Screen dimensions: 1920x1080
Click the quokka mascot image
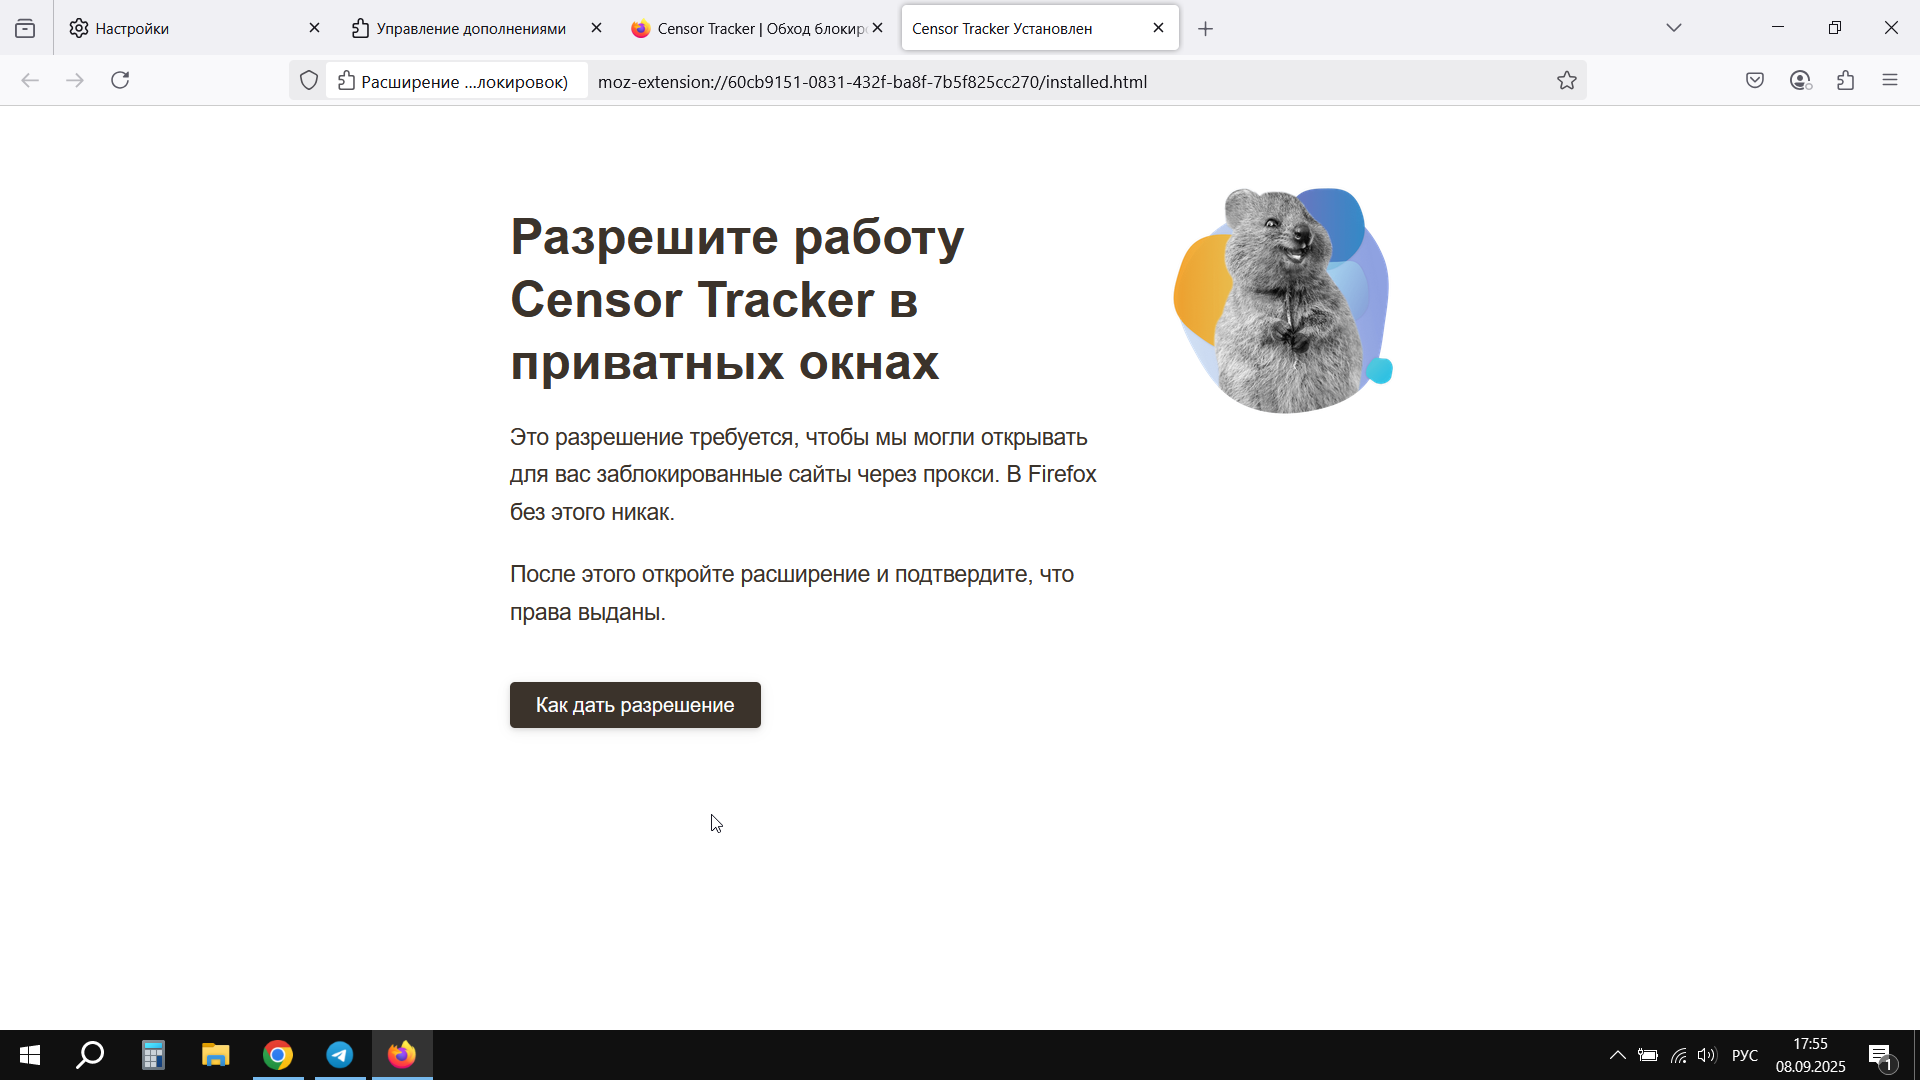click(x=1284, y=300)
